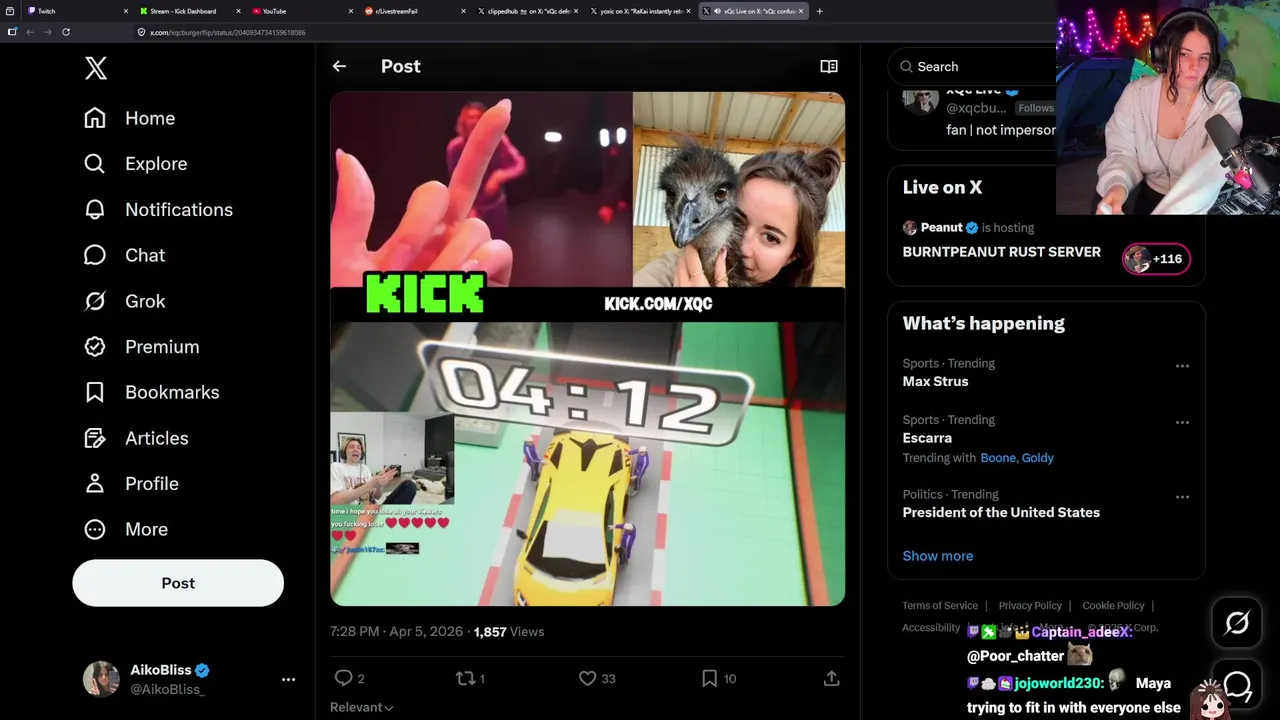
Task: Open Bookmarks in the sidebar
Action: (152, 392)
